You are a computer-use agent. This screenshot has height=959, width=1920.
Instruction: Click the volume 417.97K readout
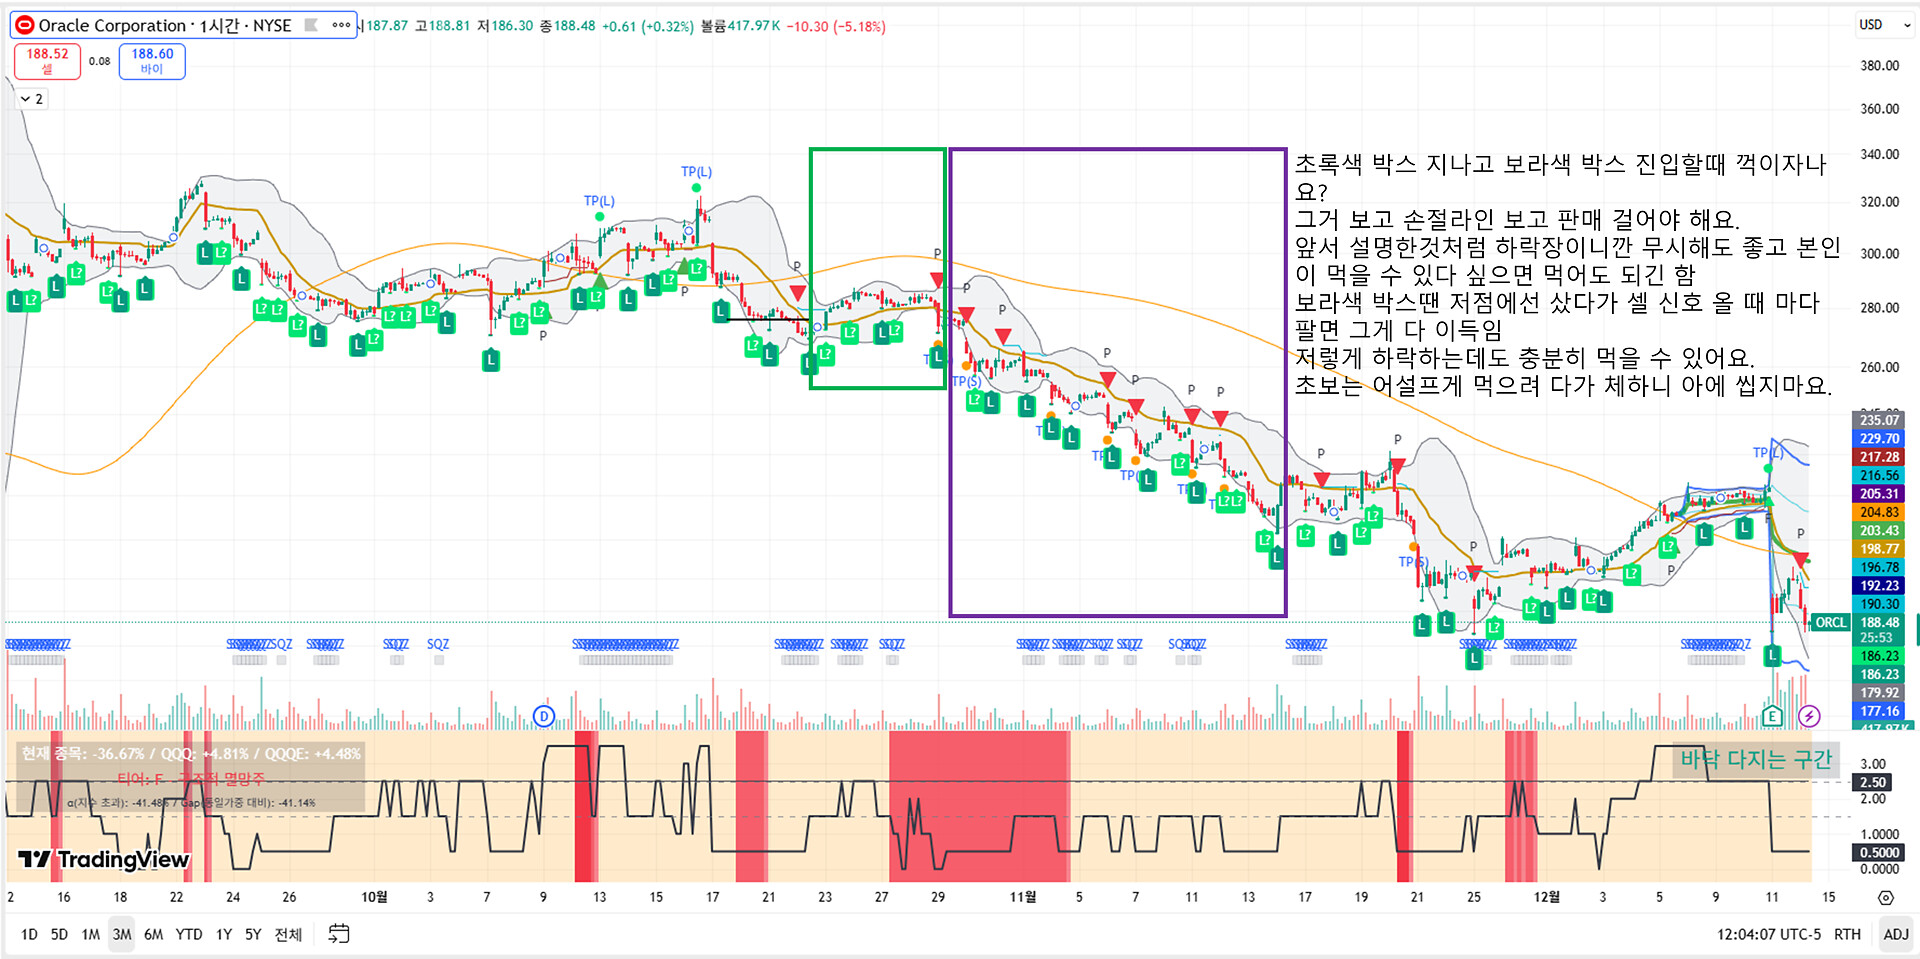coord(753,26)
